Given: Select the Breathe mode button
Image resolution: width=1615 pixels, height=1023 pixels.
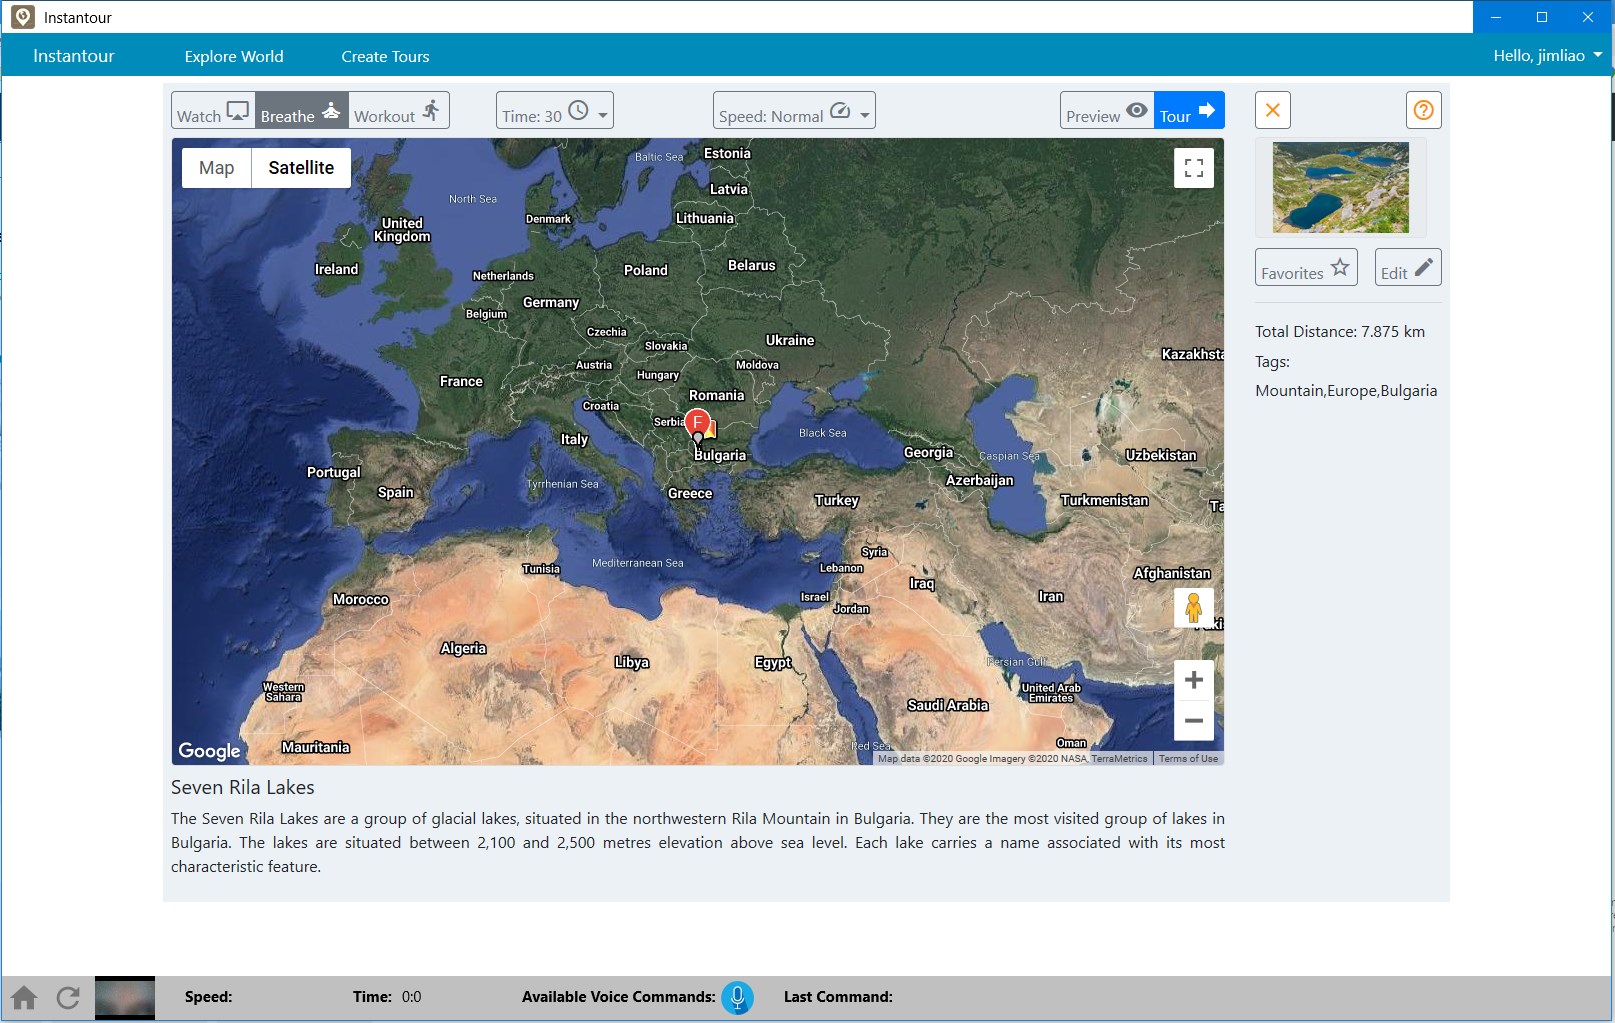Looking at the screenshot, I should tap(301, 111).
